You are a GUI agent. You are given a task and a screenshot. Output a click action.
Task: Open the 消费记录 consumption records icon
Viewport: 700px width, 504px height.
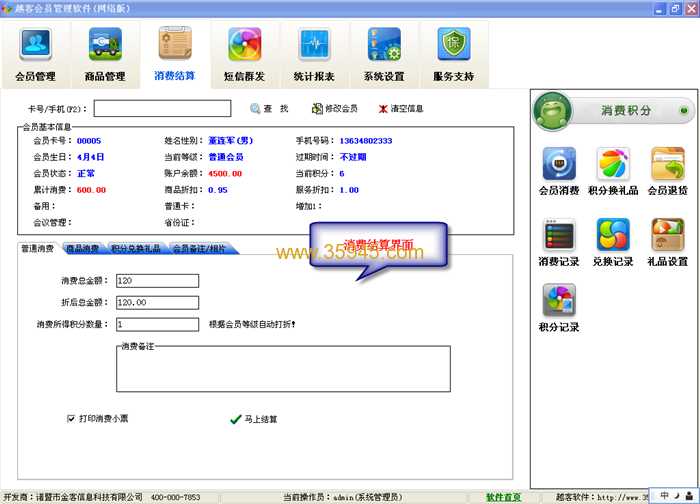pyautogui.click(x=558, y=242)
